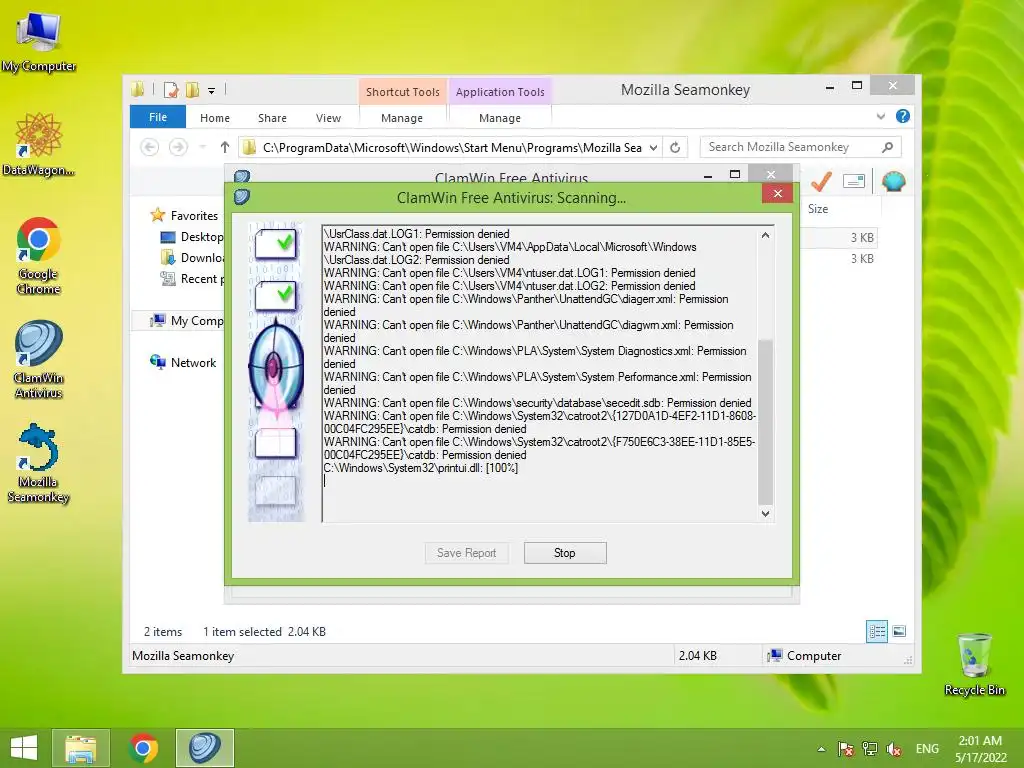Open the muted volume tray icon

(893, 749)
